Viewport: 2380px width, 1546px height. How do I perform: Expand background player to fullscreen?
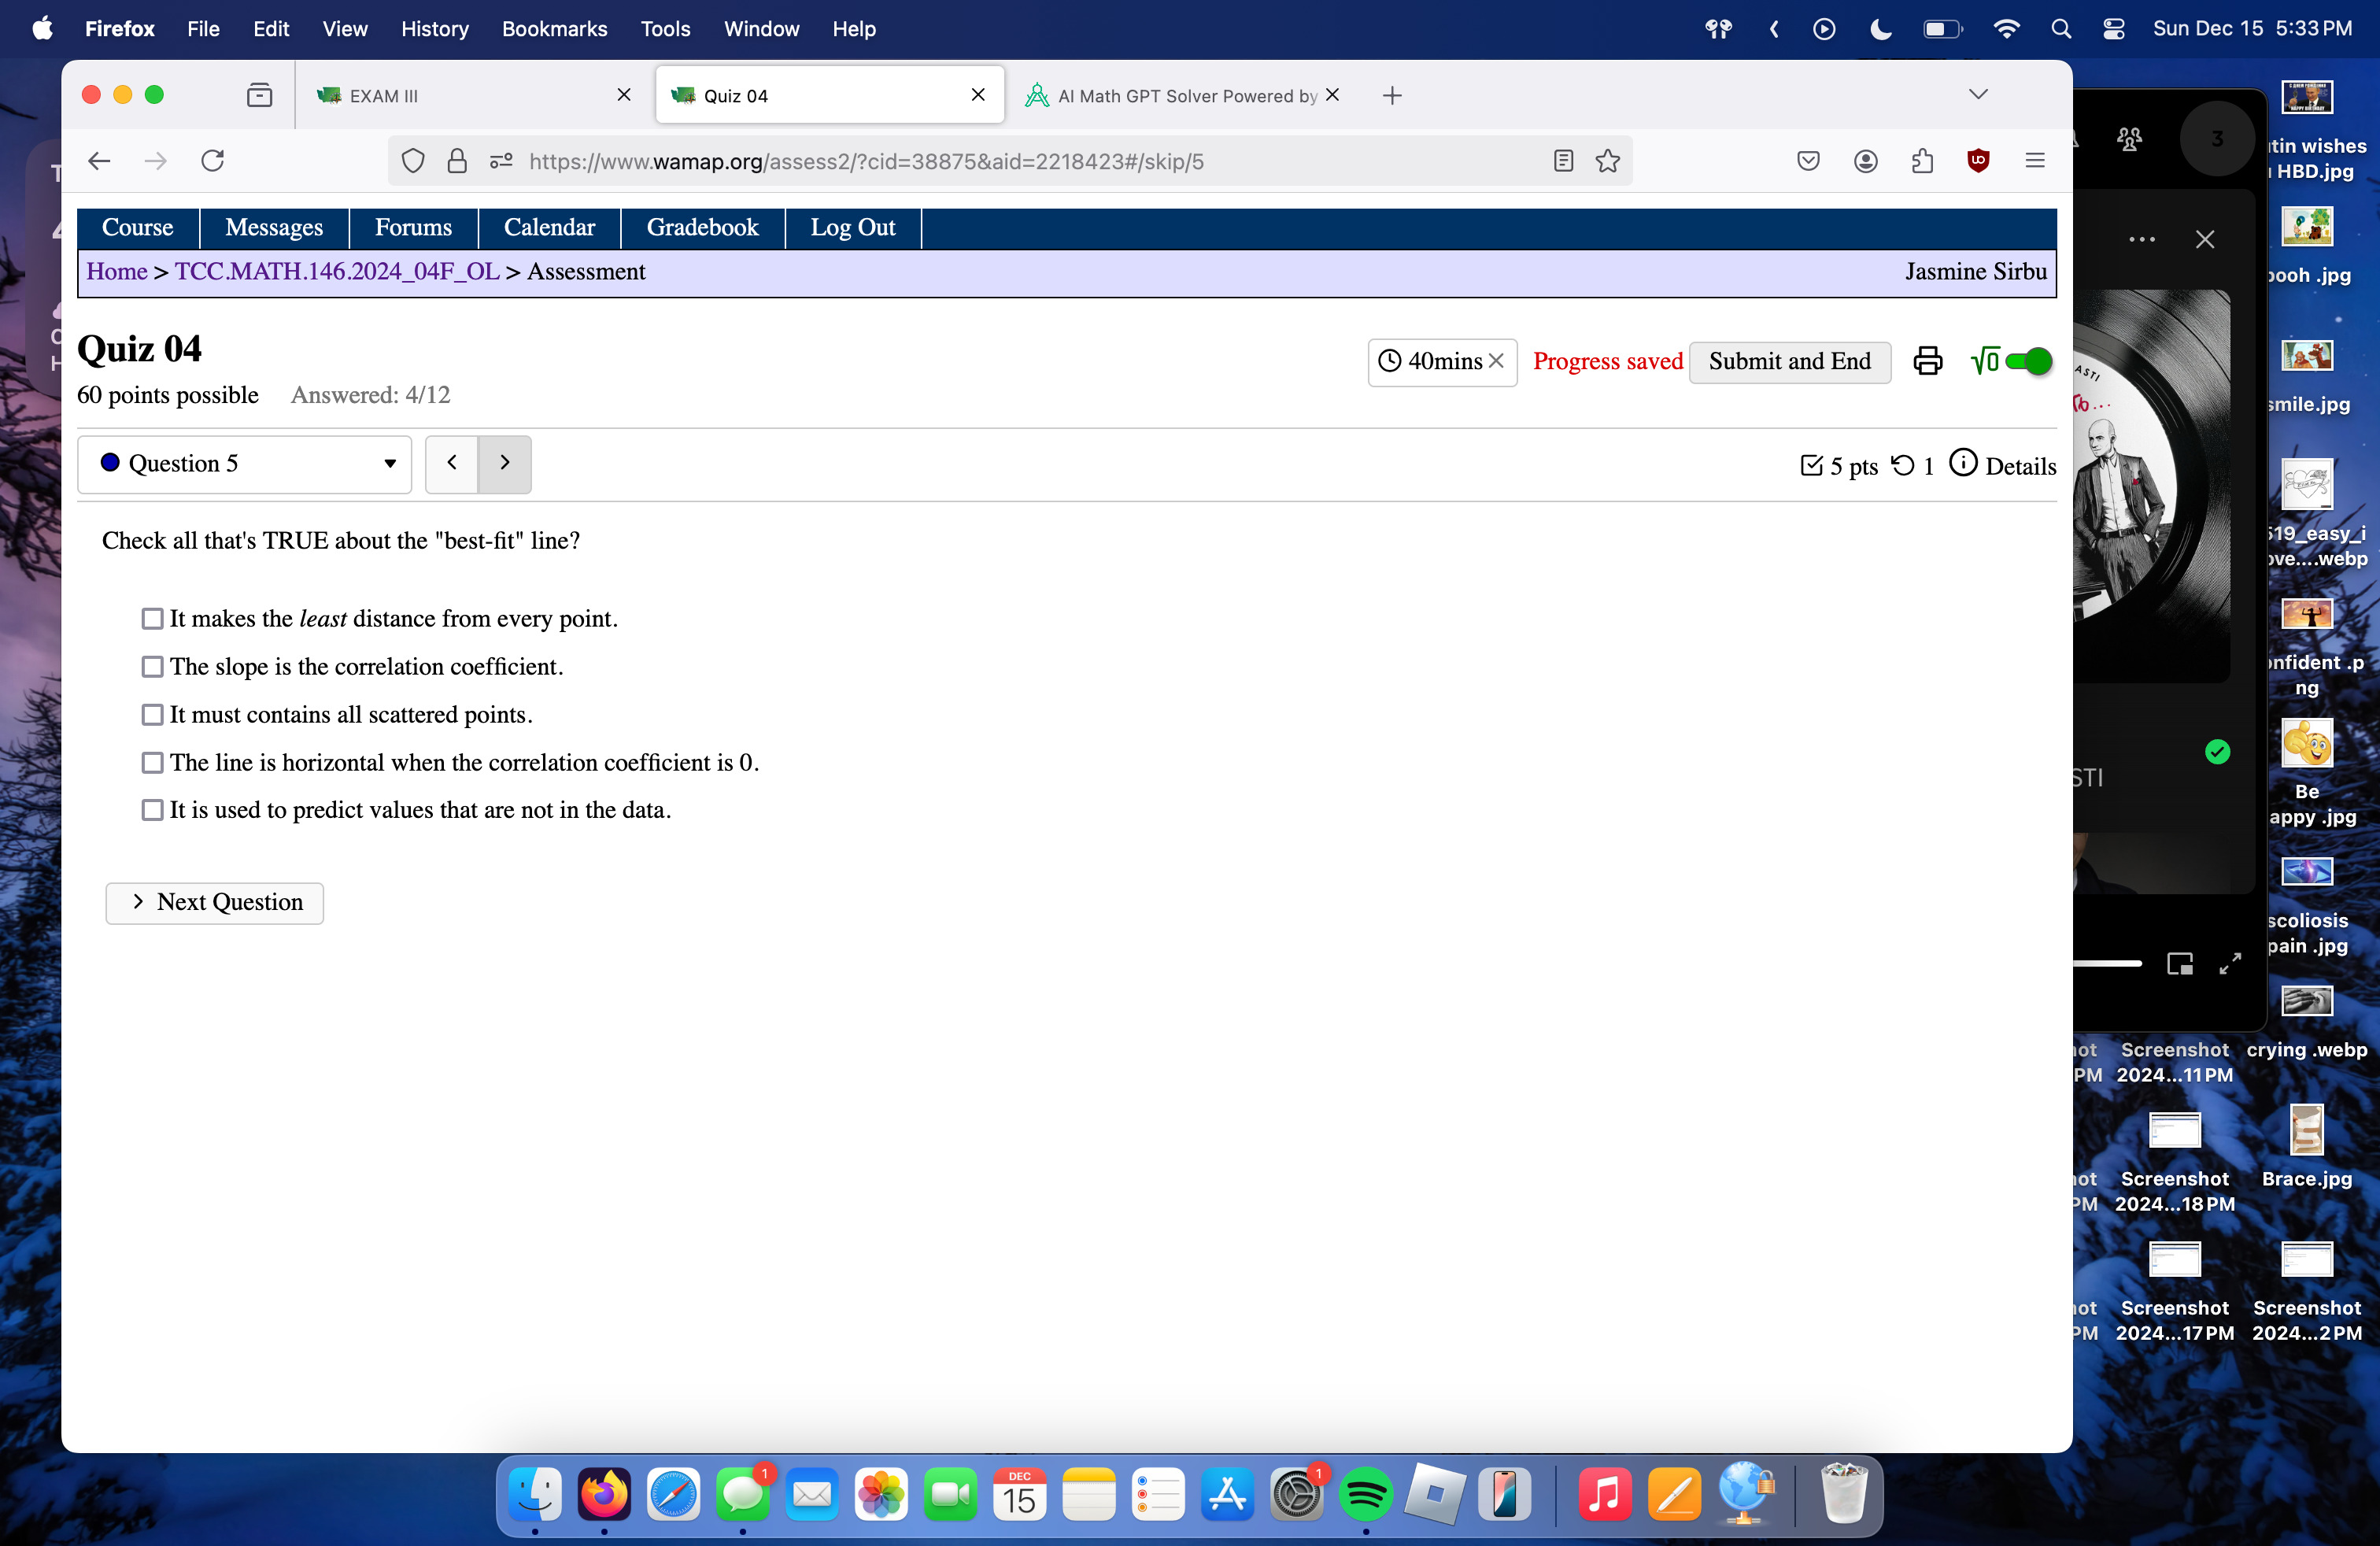pos(2230,964)
